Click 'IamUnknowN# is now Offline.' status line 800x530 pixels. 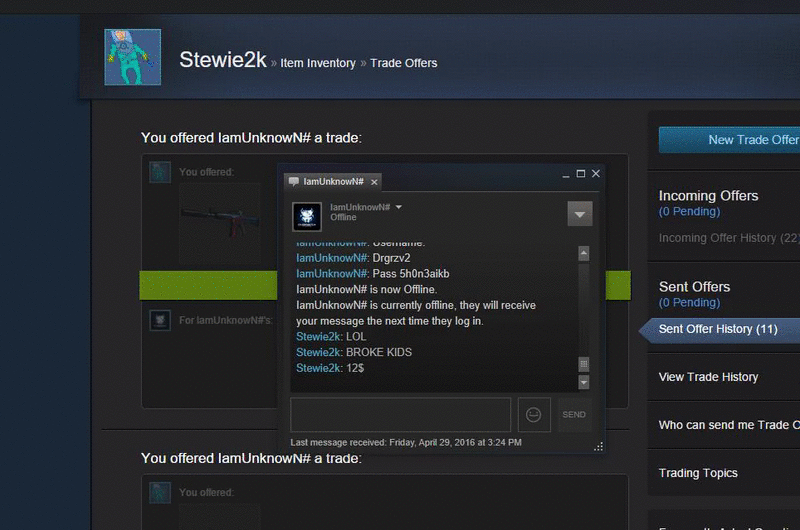[366, 290]
